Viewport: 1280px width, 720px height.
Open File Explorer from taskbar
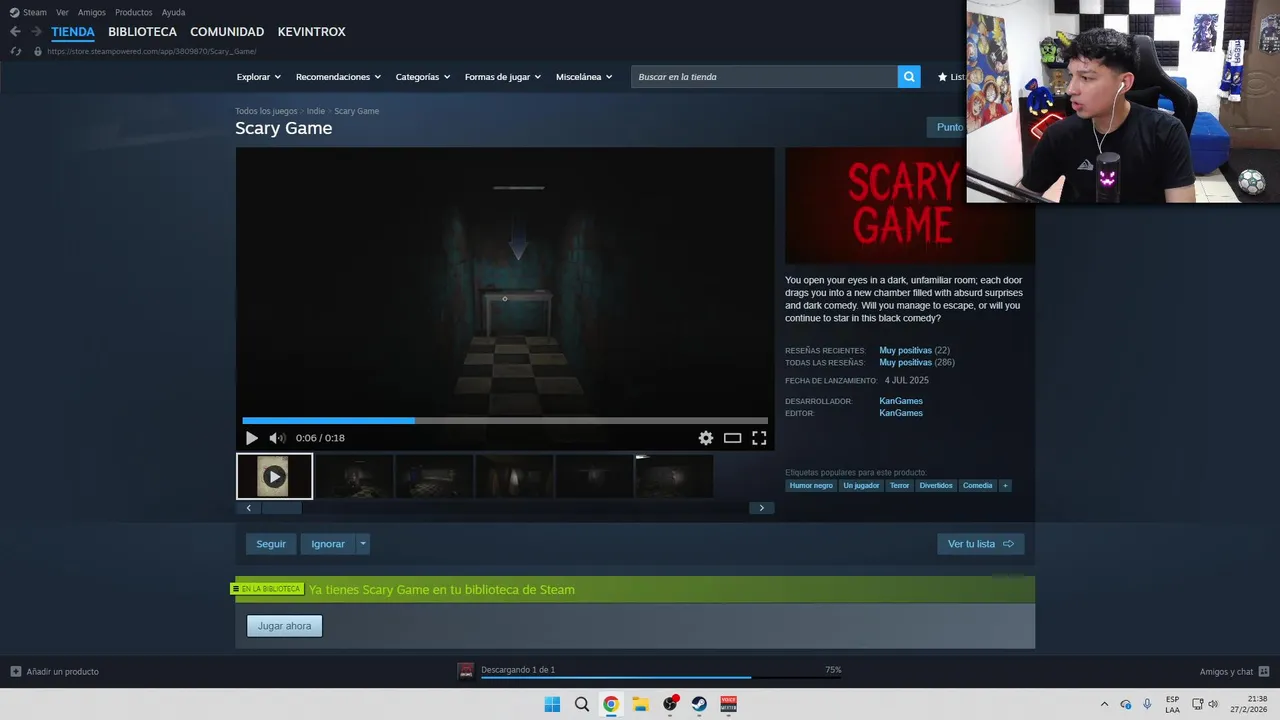click(640, 704)
